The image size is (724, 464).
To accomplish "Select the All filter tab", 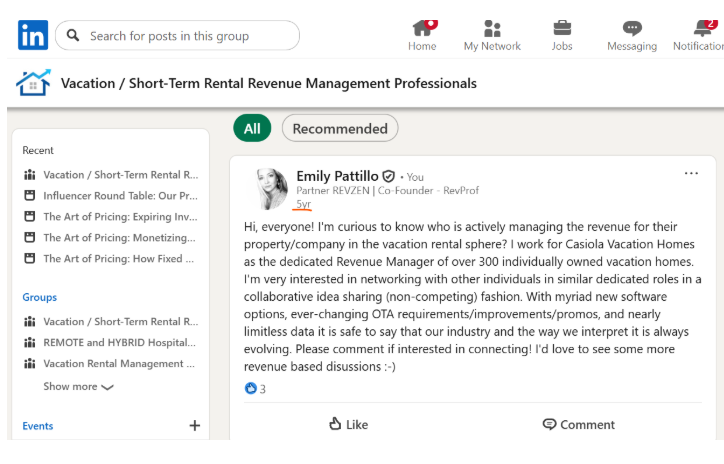I will pyautogui.click(x=252, y=128).
